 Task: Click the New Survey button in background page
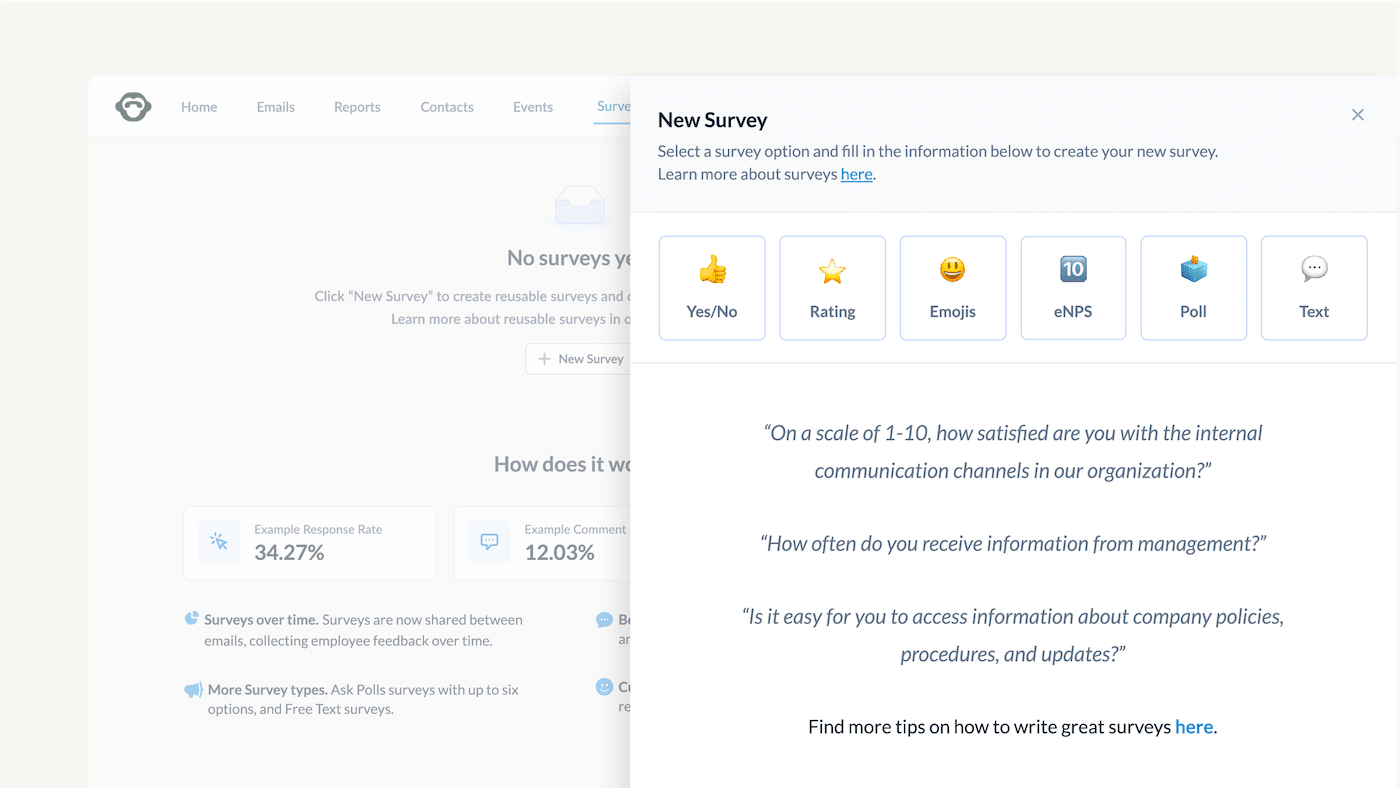(580, 359)
